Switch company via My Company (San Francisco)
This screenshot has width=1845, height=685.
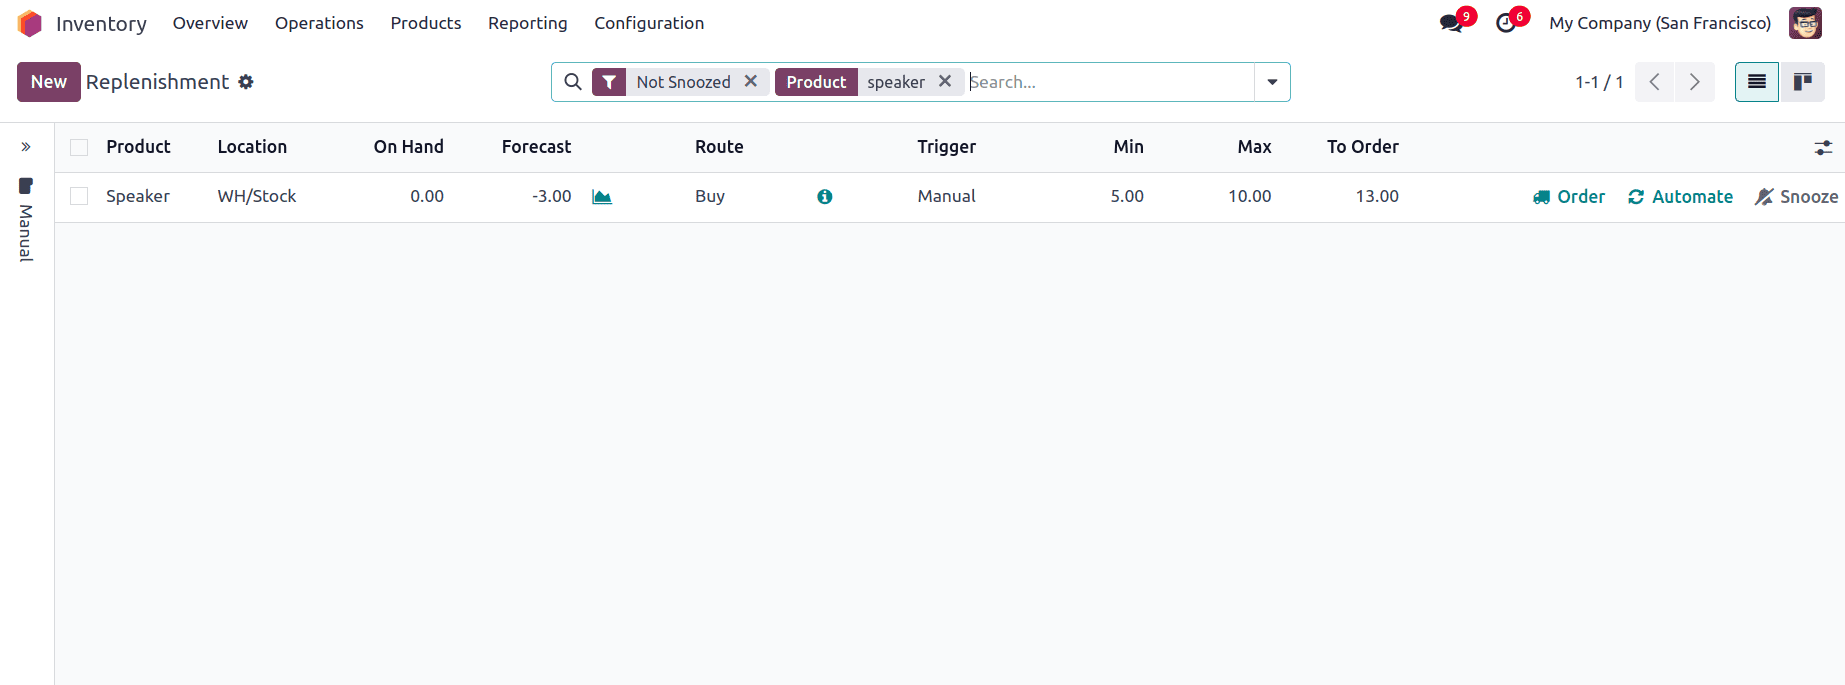point(1660,23)
